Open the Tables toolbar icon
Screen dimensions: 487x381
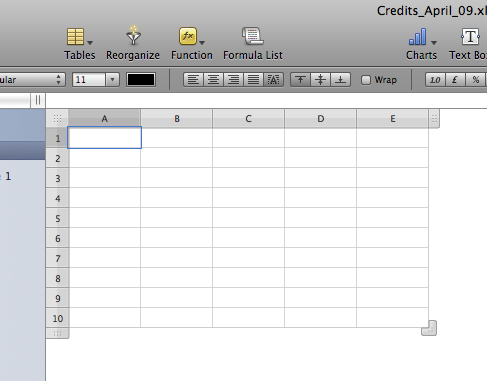[x=76, y=36]
